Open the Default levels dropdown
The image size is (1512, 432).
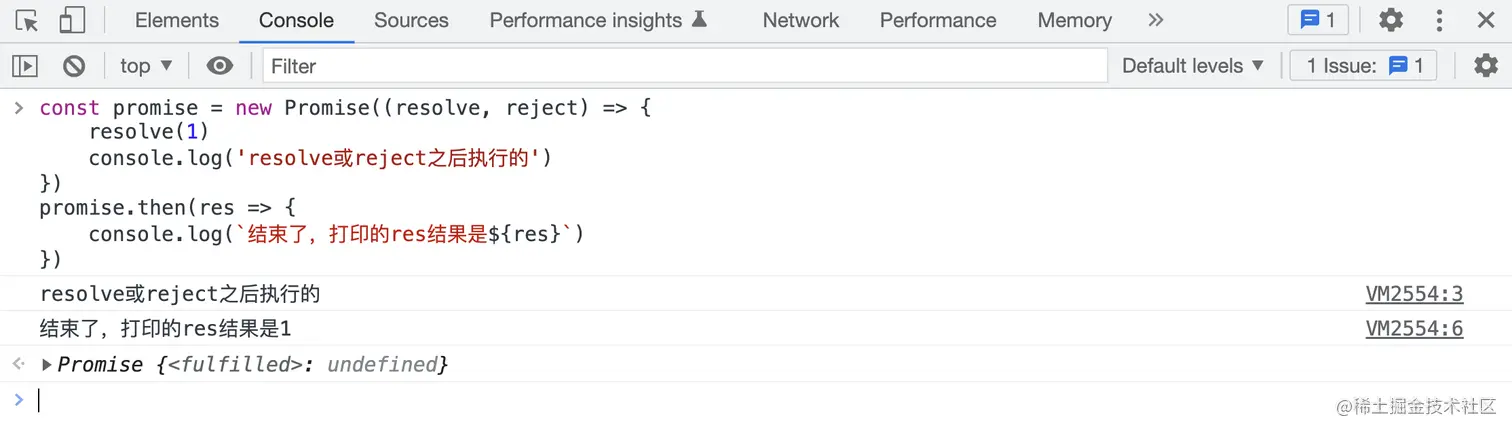click(1192, 66)
